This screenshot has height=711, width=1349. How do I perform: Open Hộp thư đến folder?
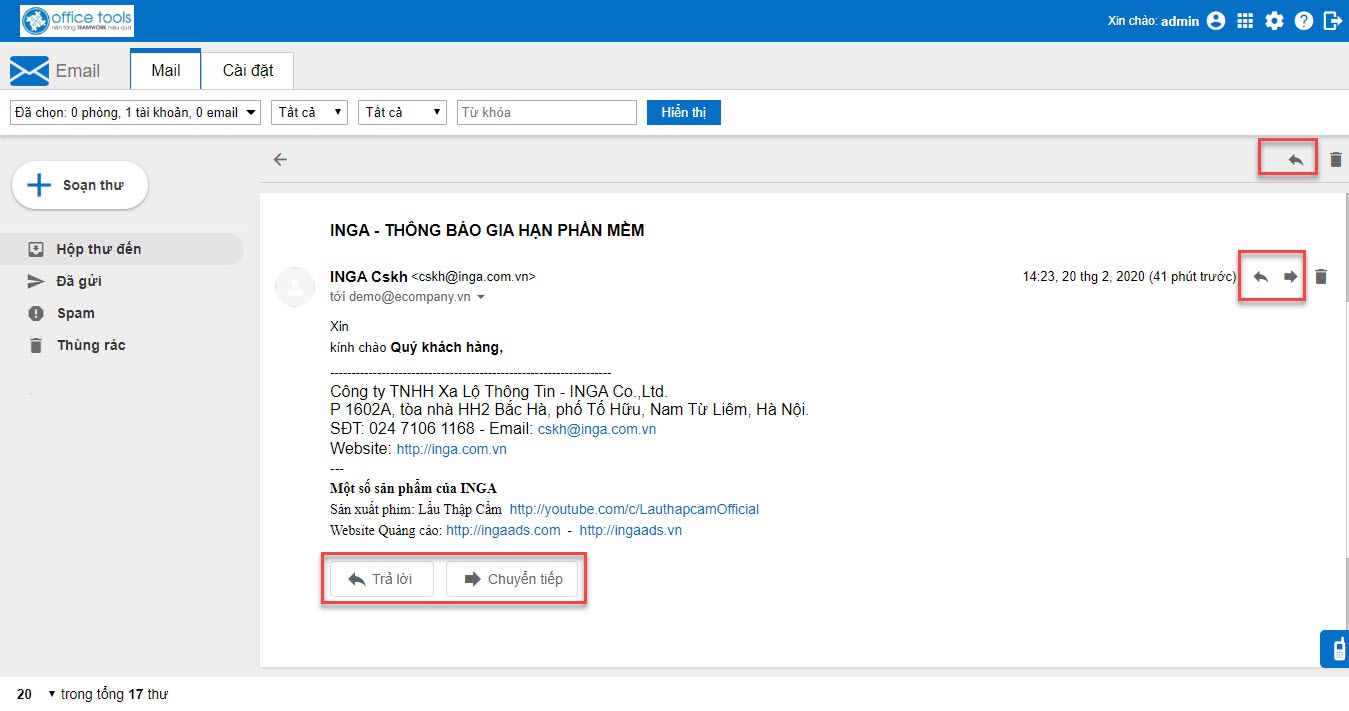click(122, 249)
